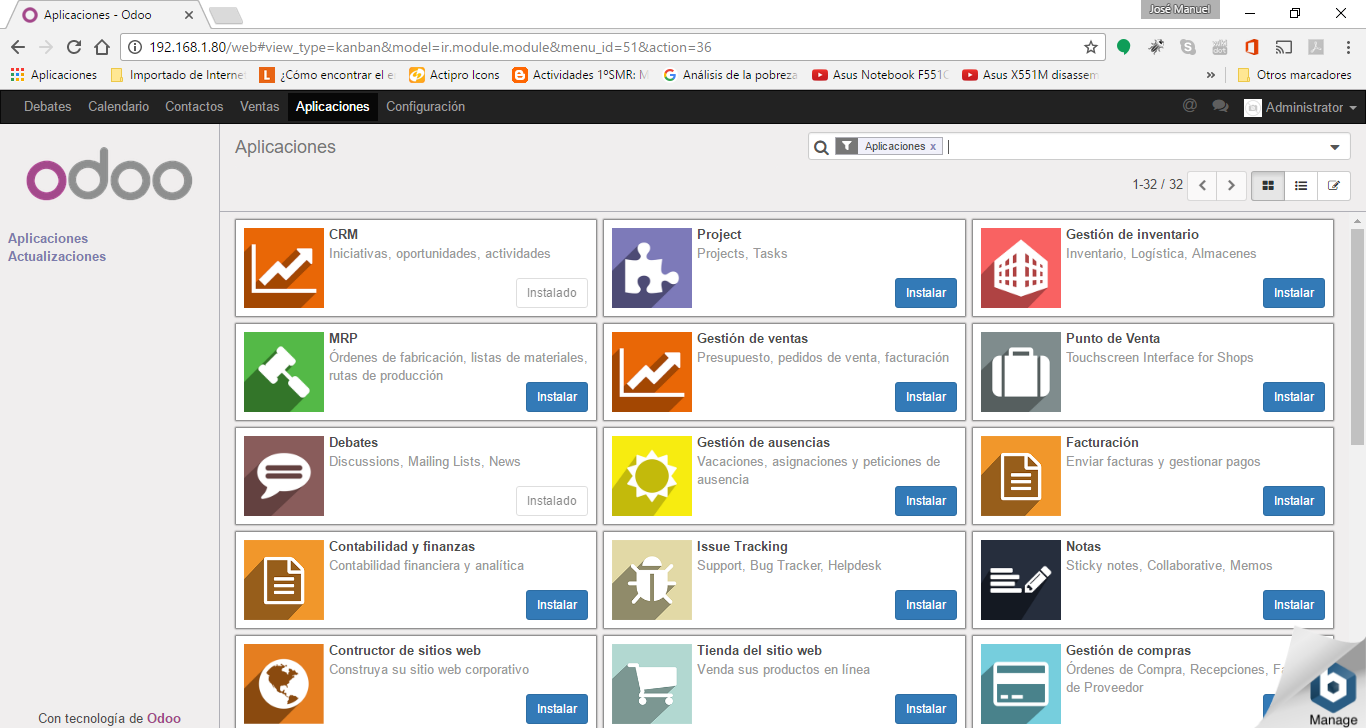The height and width of the screenshot is (728, 1366).
Task: Click the vertical scrollbar of module list
Action: (1357, 340)
